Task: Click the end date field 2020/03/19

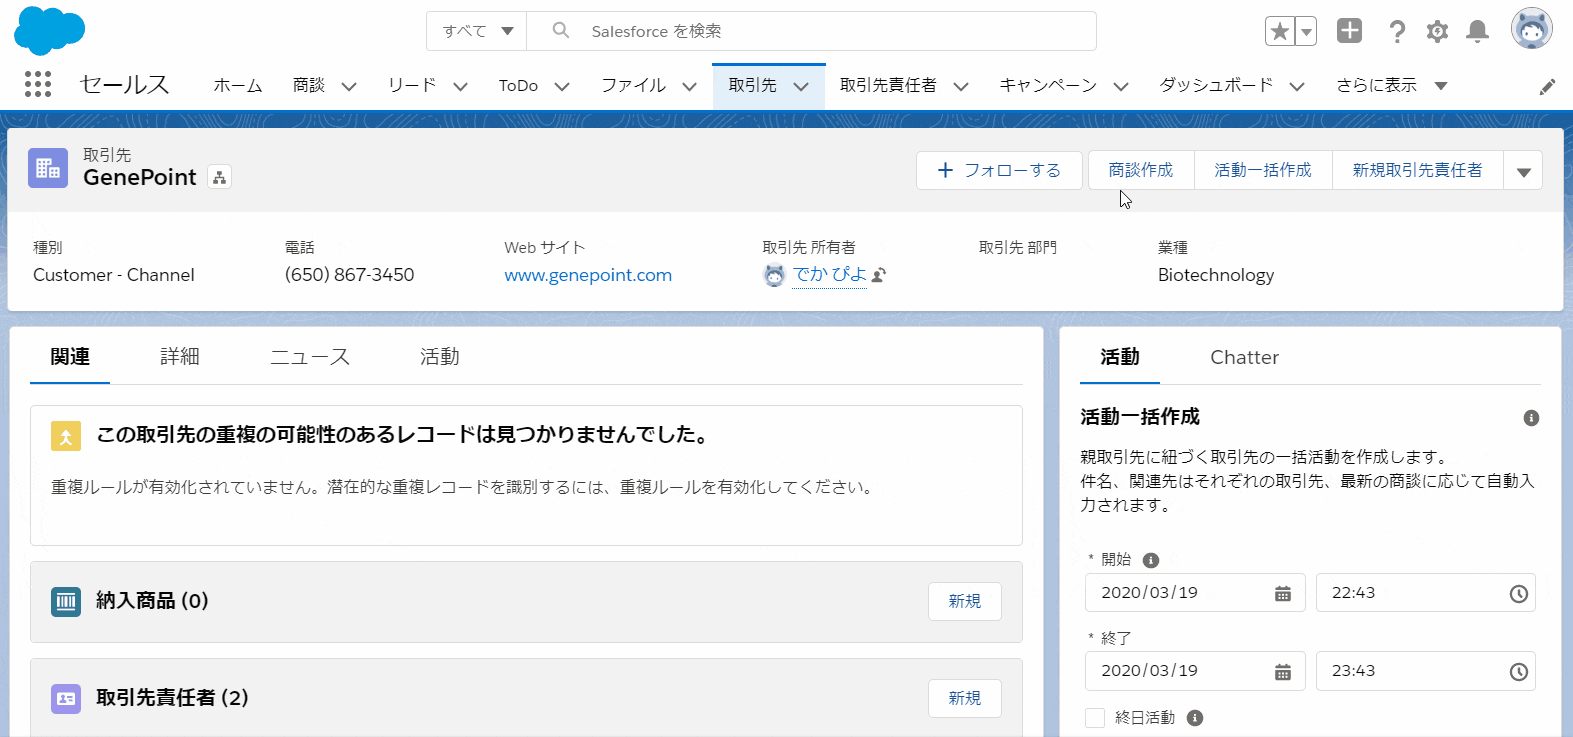Action: tap(1195, 671)
